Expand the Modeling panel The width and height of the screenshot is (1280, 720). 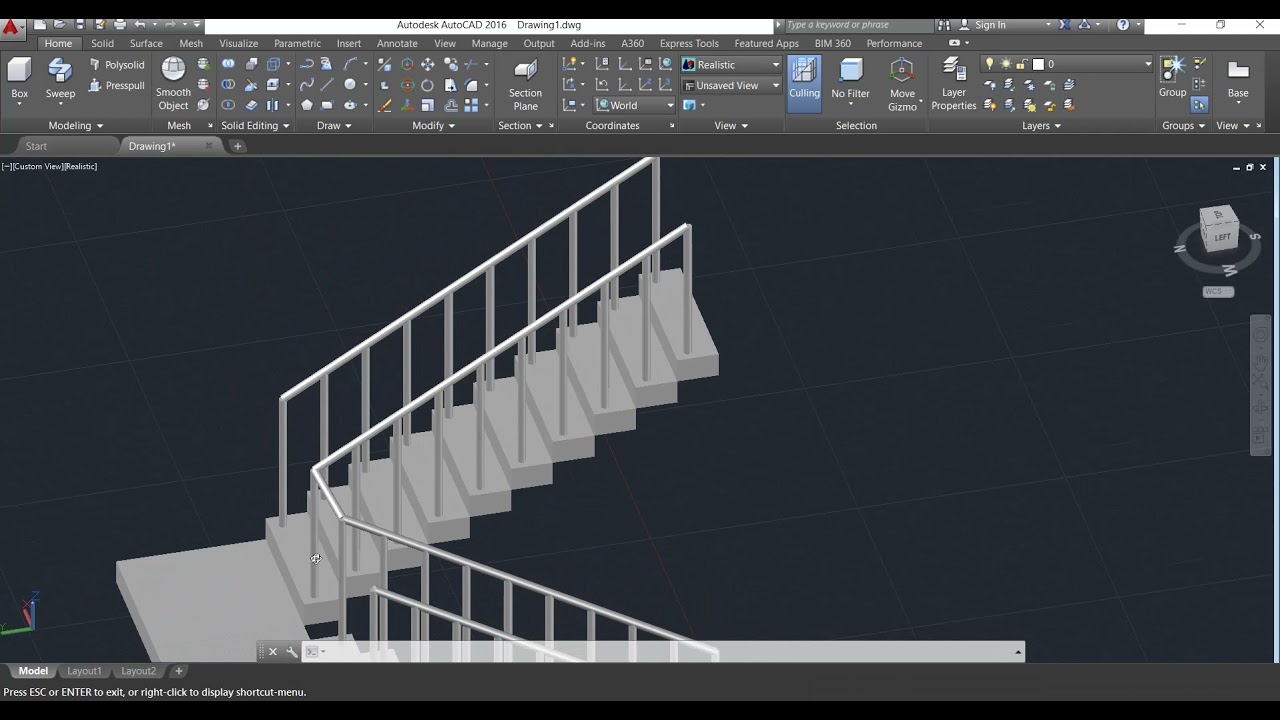coord(76,126)
